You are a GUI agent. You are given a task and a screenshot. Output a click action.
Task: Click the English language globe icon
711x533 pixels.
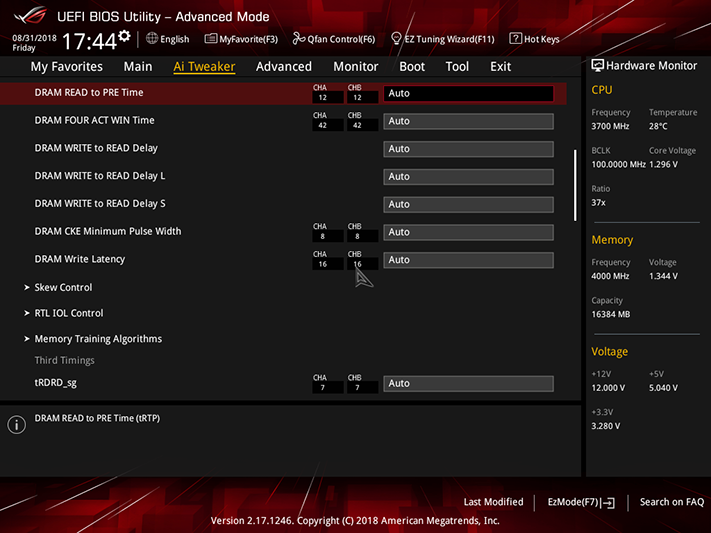point(152,39)
